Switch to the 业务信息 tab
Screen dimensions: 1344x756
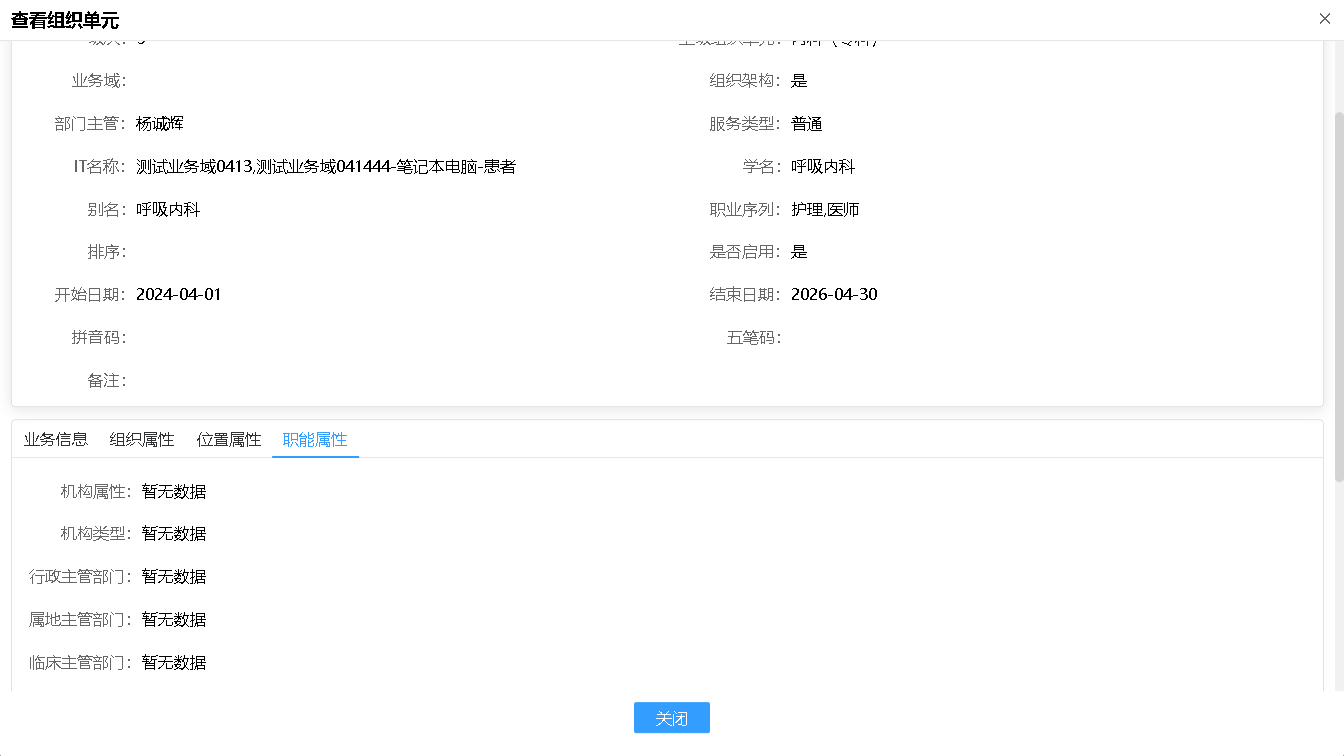click(54, 438)
